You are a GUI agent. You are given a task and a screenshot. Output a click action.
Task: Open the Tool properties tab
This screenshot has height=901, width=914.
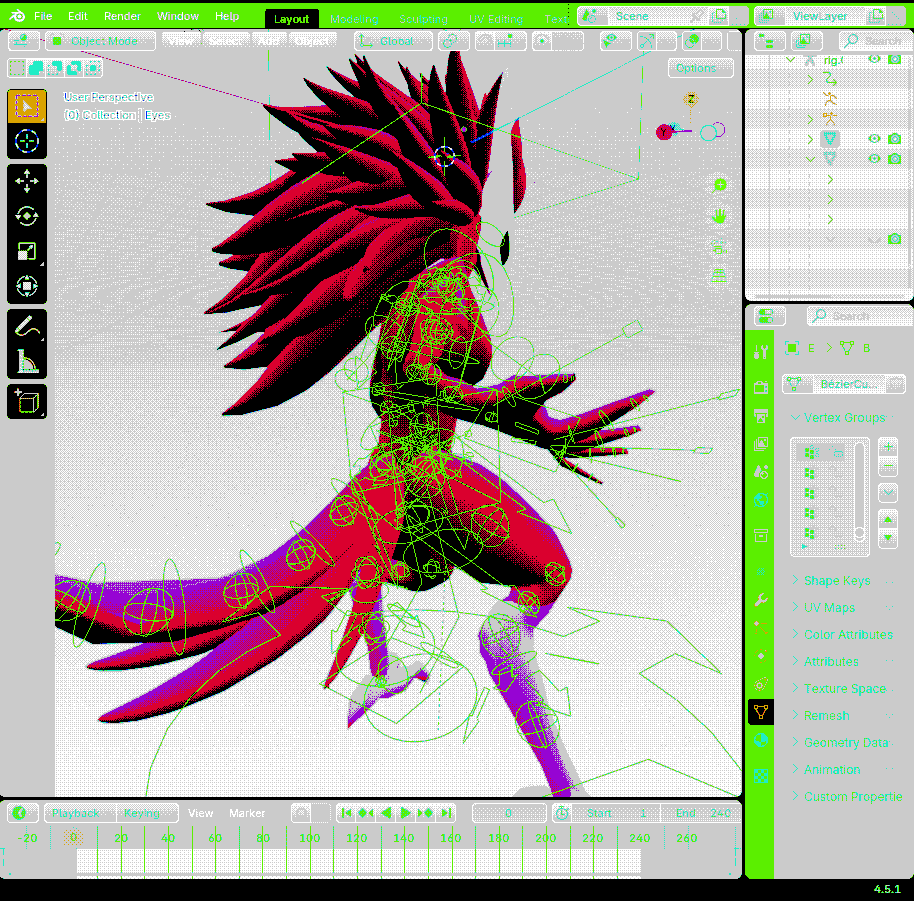(761, 351)
